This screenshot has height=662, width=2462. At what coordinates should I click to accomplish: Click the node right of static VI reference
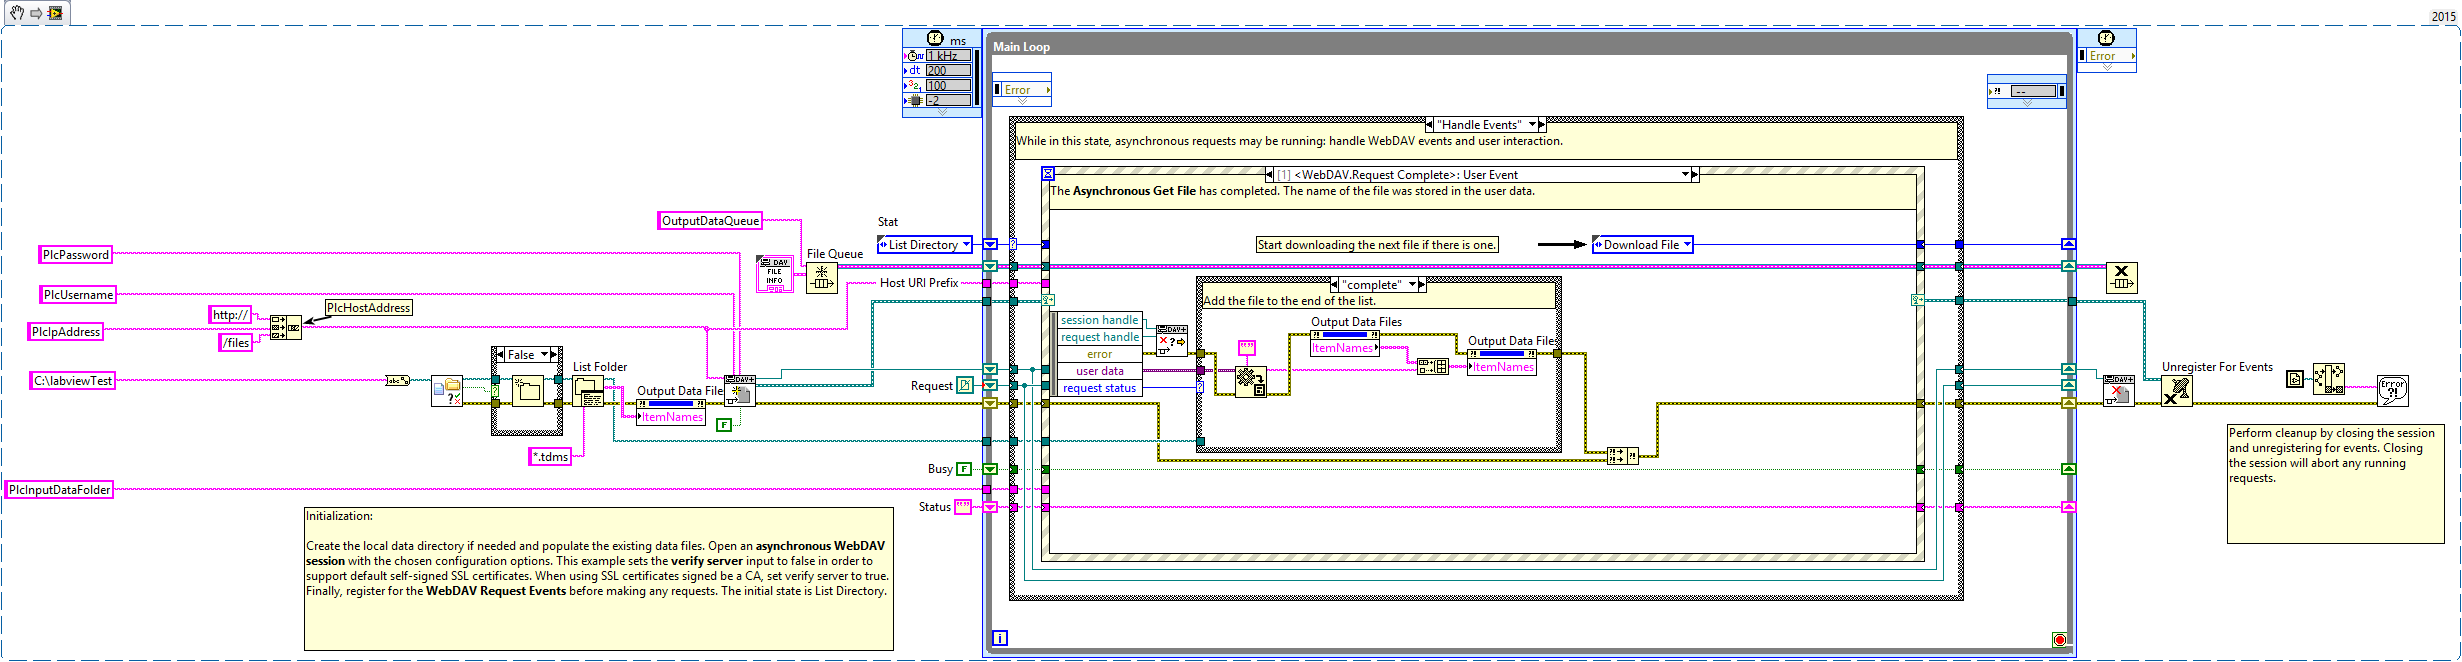(x=2329, y=379)
